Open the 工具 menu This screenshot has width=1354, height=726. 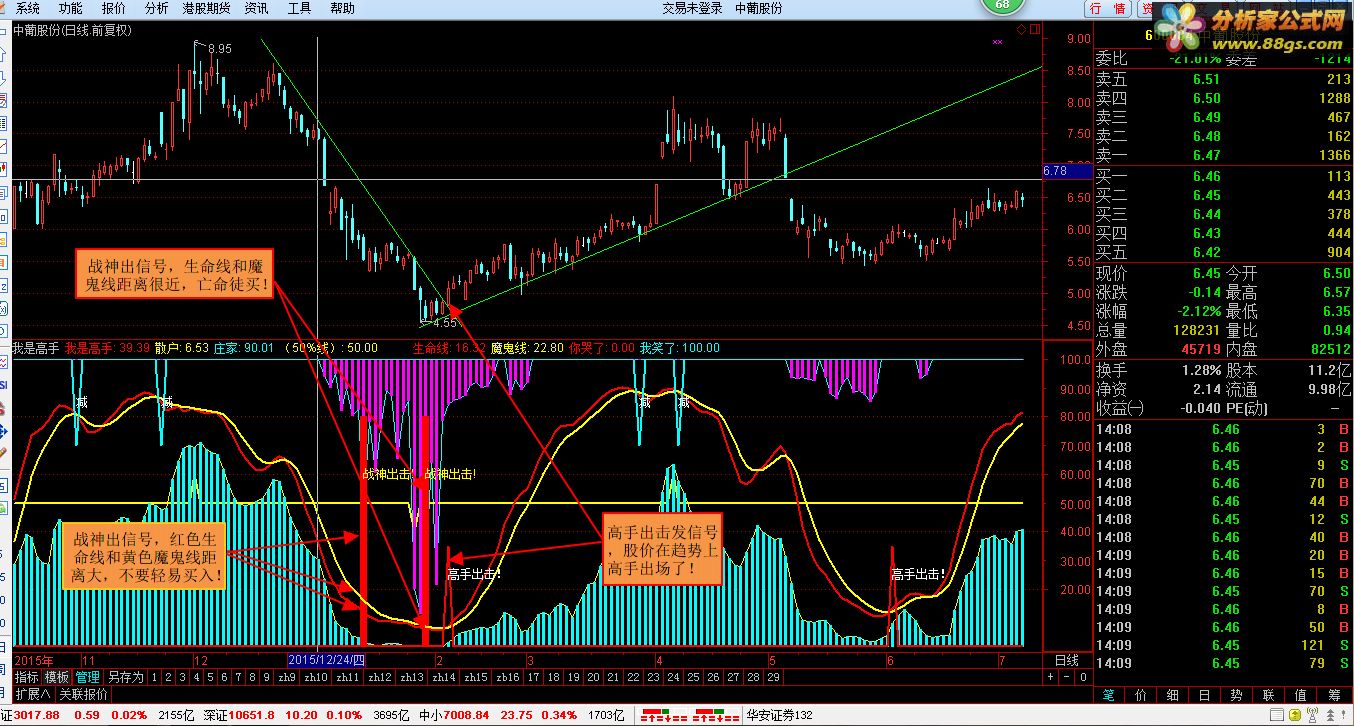pos(299,8)
